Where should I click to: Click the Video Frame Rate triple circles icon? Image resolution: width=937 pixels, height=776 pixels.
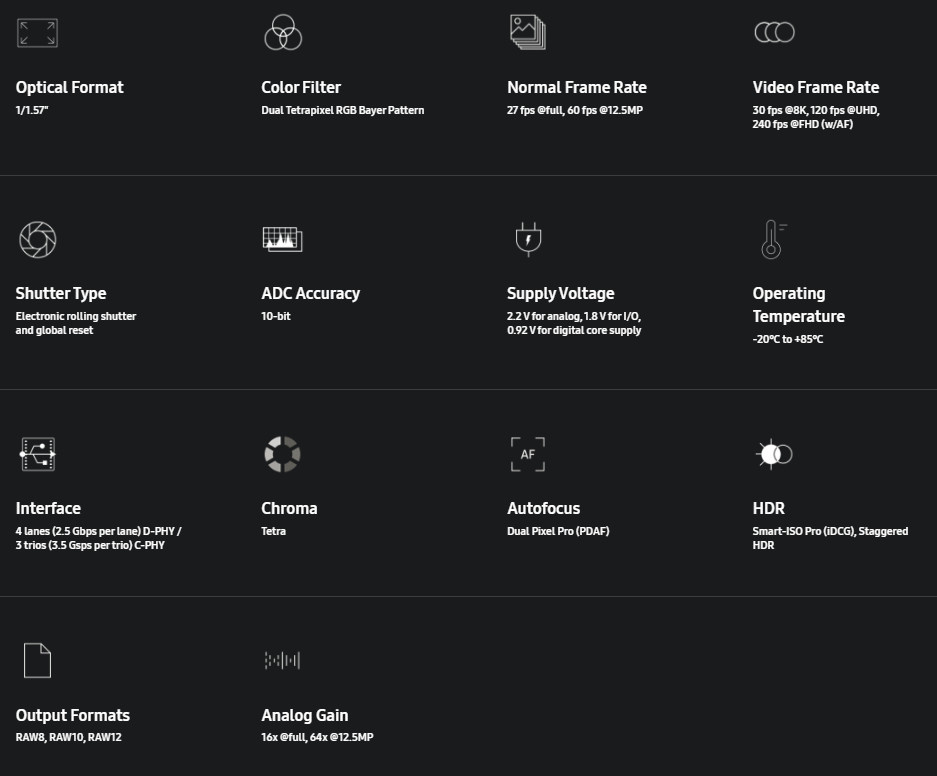tap(774, 33)
